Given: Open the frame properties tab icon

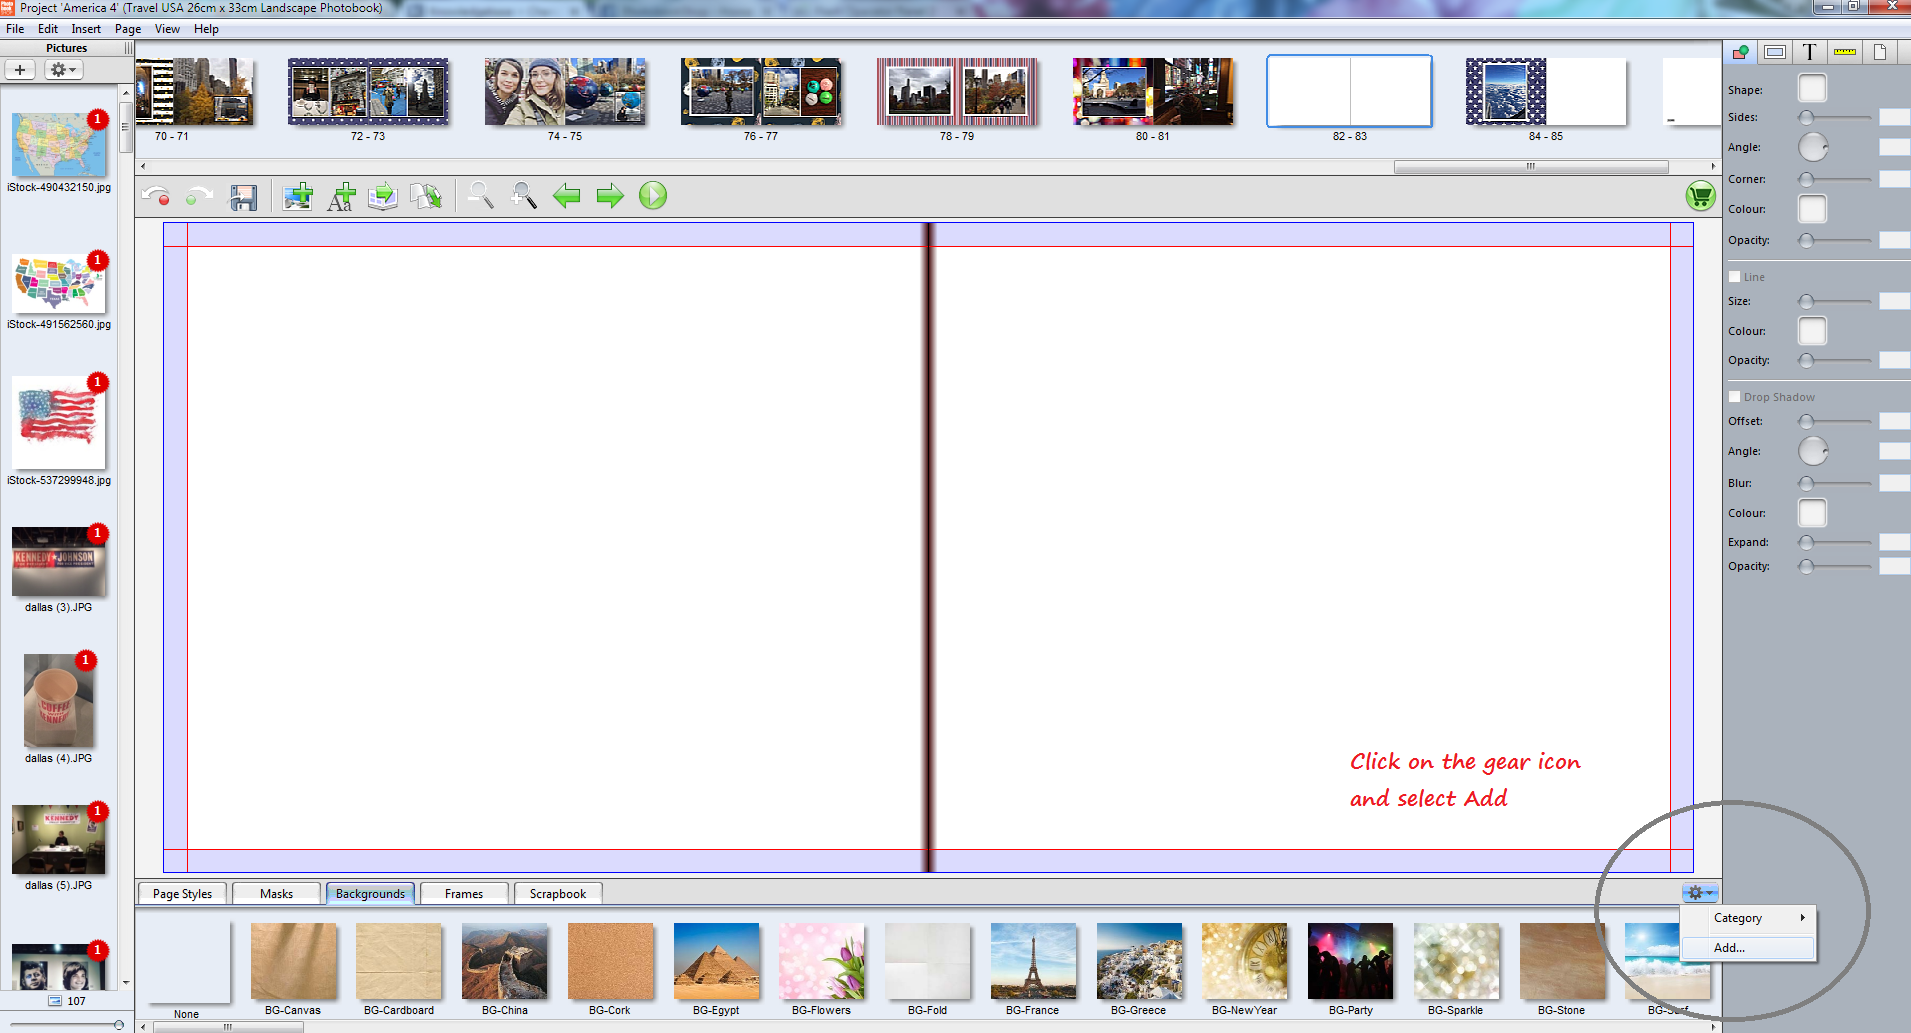Looking at the screenshot, I should coord(1775,52).
